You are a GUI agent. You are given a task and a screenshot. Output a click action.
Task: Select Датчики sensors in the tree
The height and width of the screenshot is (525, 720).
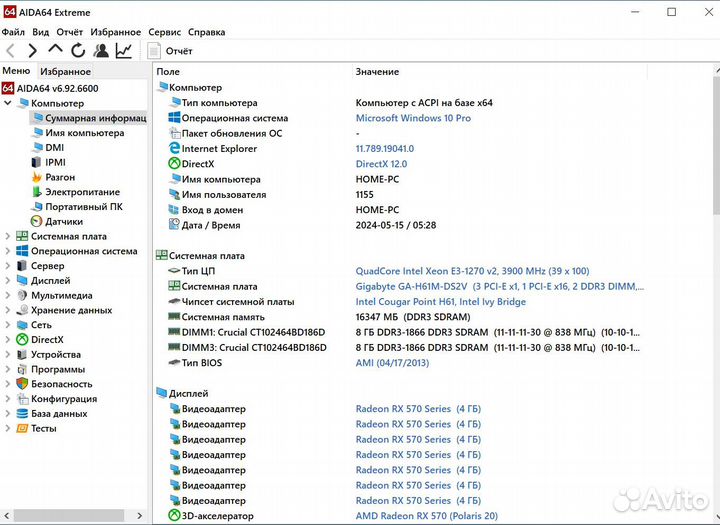point(63,221)
